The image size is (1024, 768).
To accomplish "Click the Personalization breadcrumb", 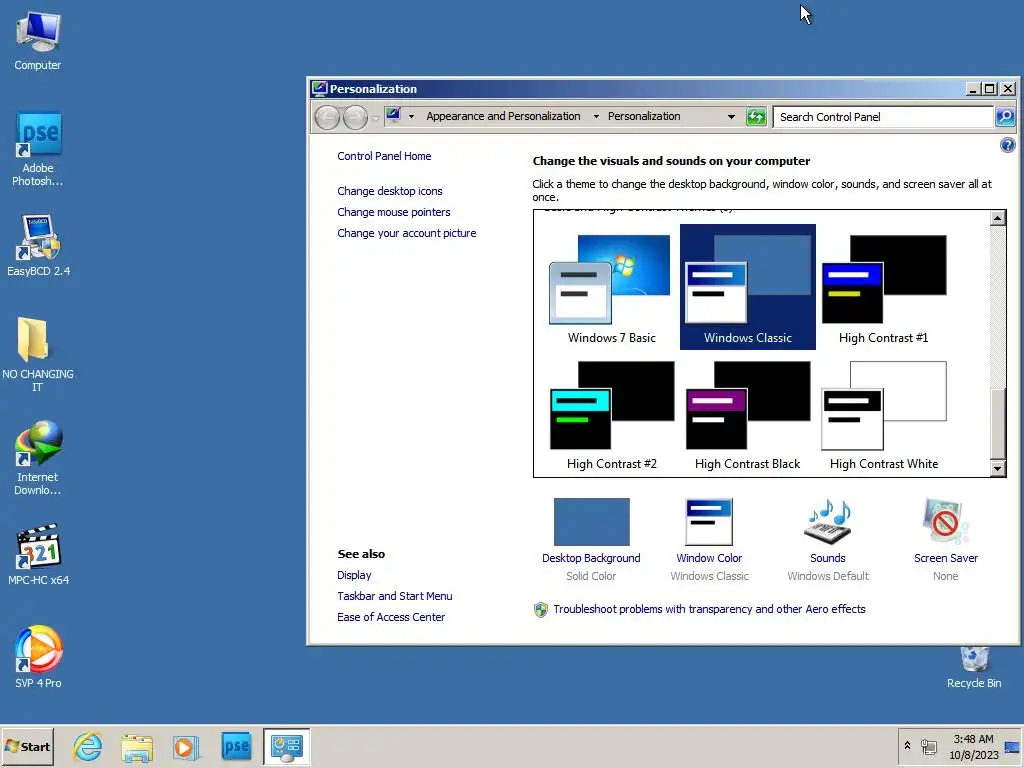I will [x=644, y=116].
